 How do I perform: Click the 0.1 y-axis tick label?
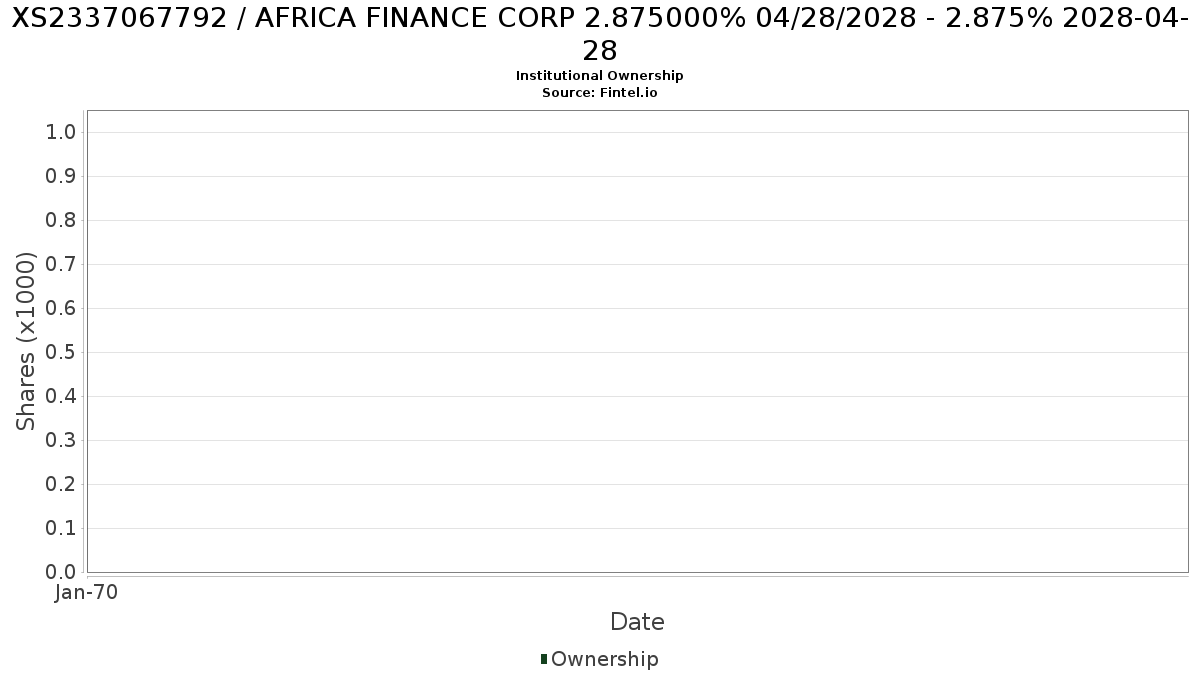[61, 528]
